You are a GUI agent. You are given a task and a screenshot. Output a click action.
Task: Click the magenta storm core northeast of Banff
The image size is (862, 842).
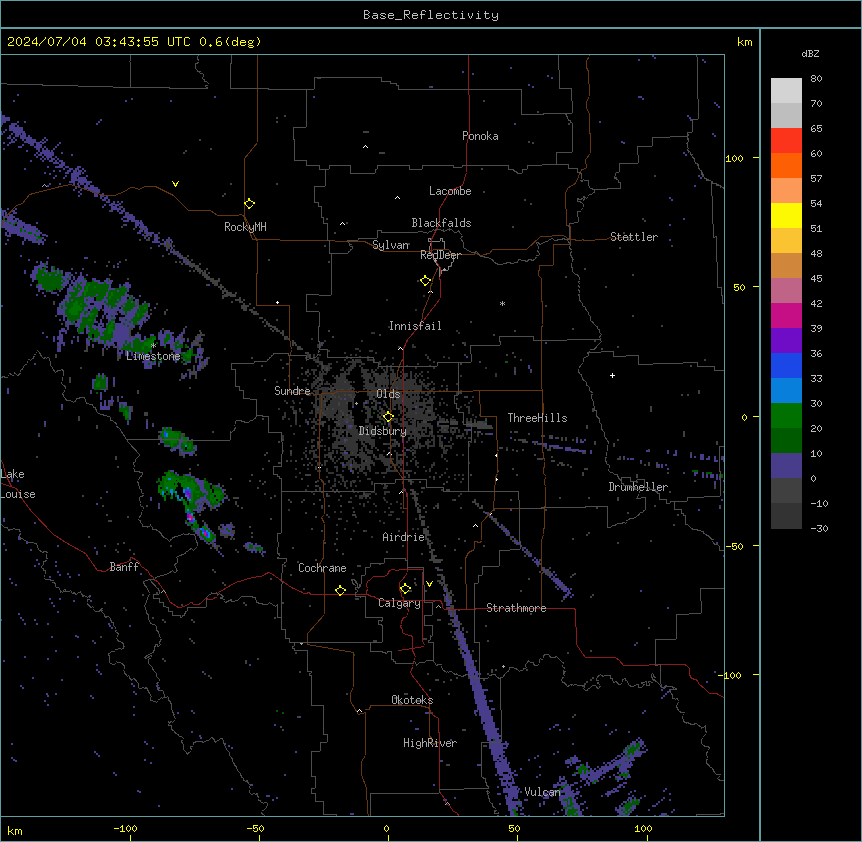tap(190, 517)
